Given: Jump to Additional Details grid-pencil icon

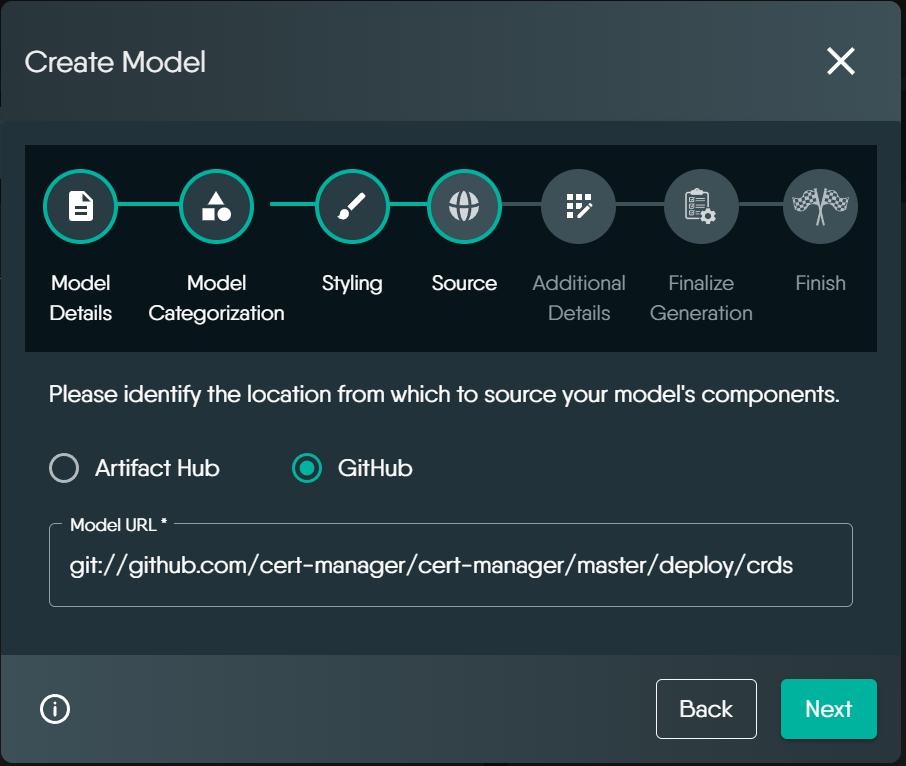Looking at the screenshot, I should click(x=578, y=207).
